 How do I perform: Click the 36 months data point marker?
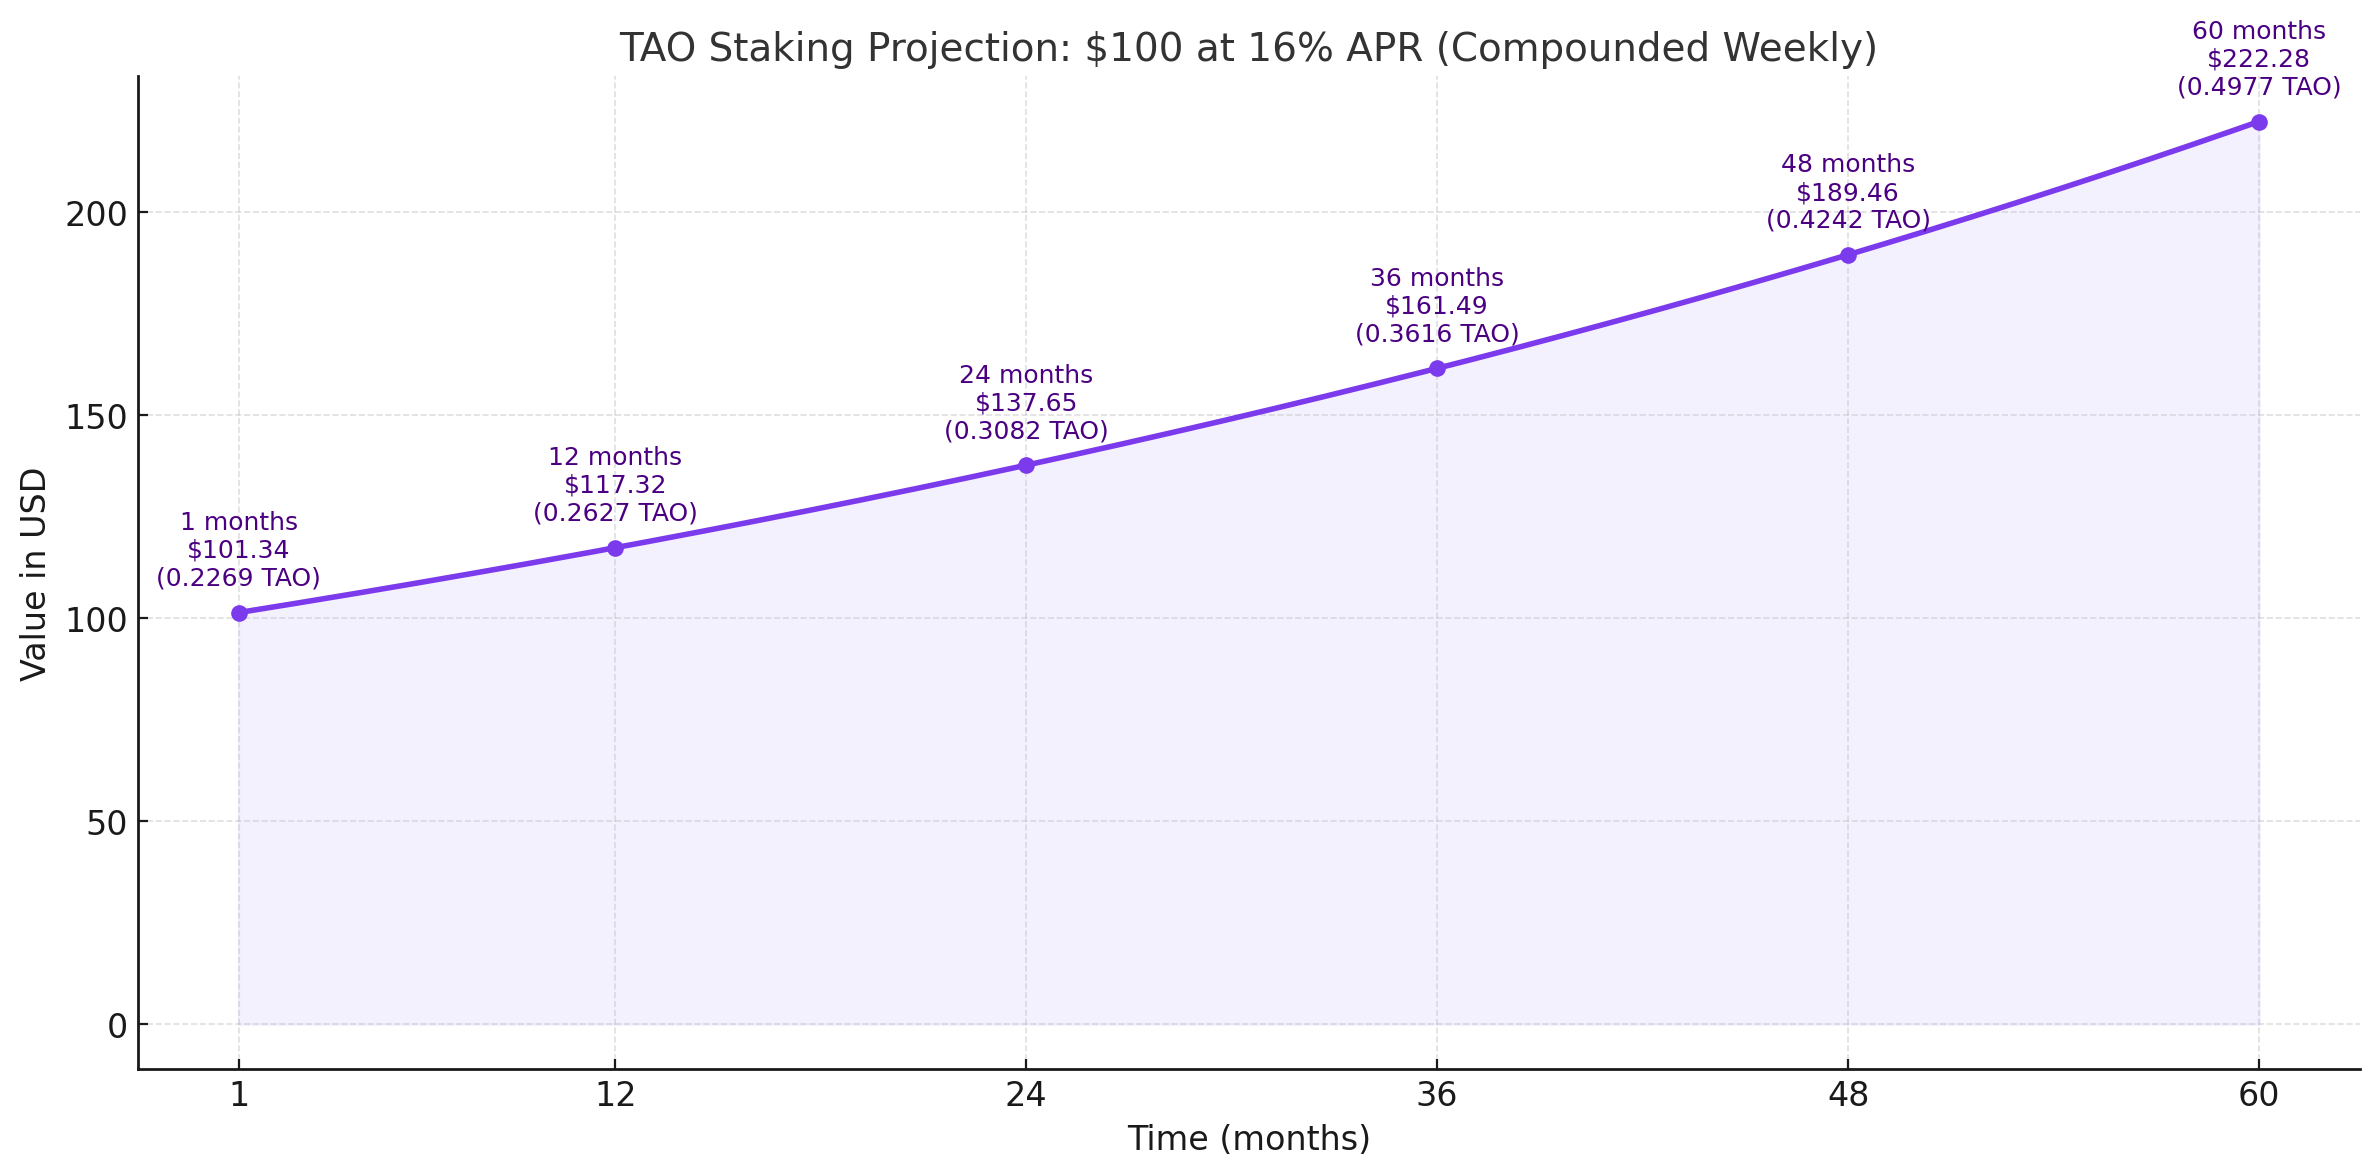pos(1437,369)
